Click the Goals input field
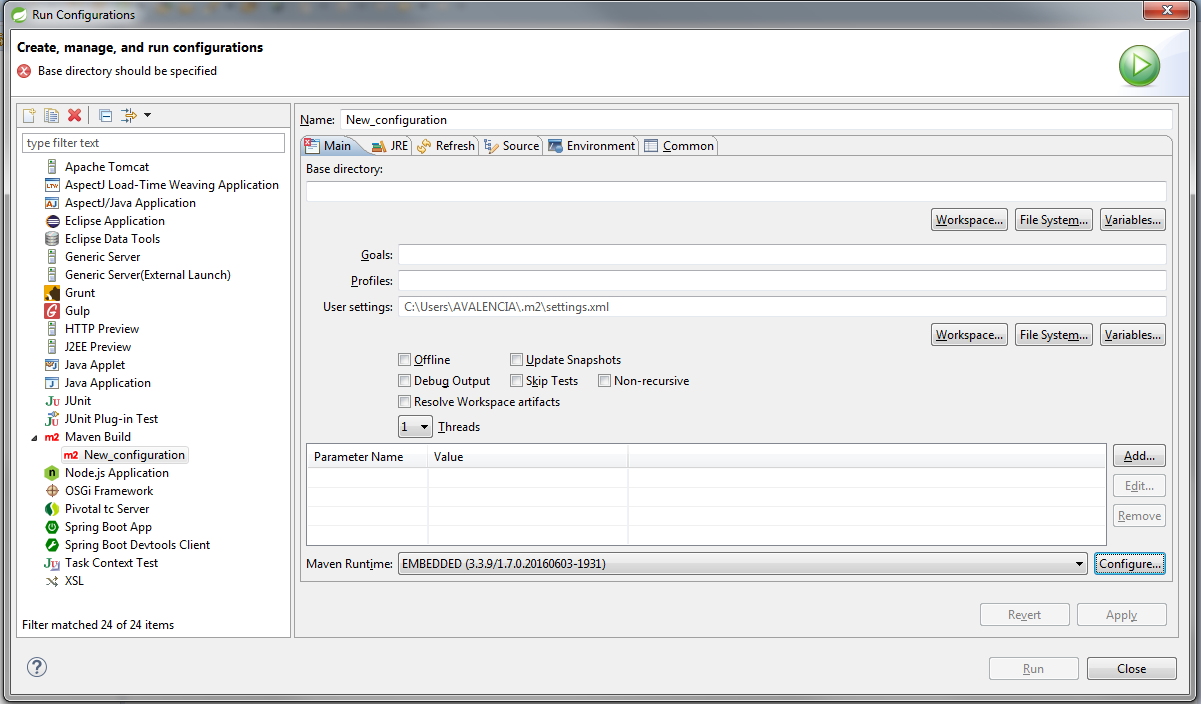The height and width of the screenshot is (704, 1201). coord(782,255)
